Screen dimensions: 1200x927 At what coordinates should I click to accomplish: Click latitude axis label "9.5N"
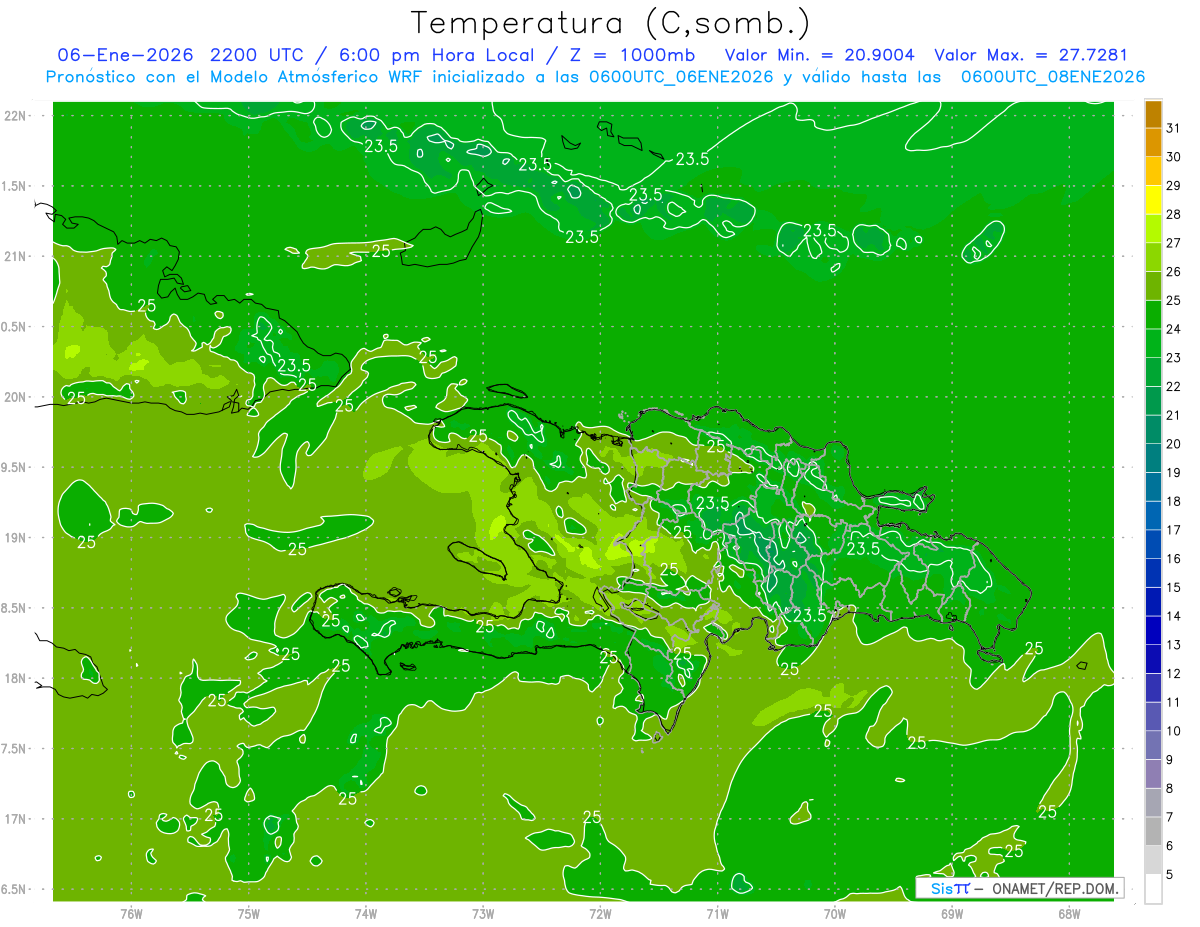click(15, 467)
